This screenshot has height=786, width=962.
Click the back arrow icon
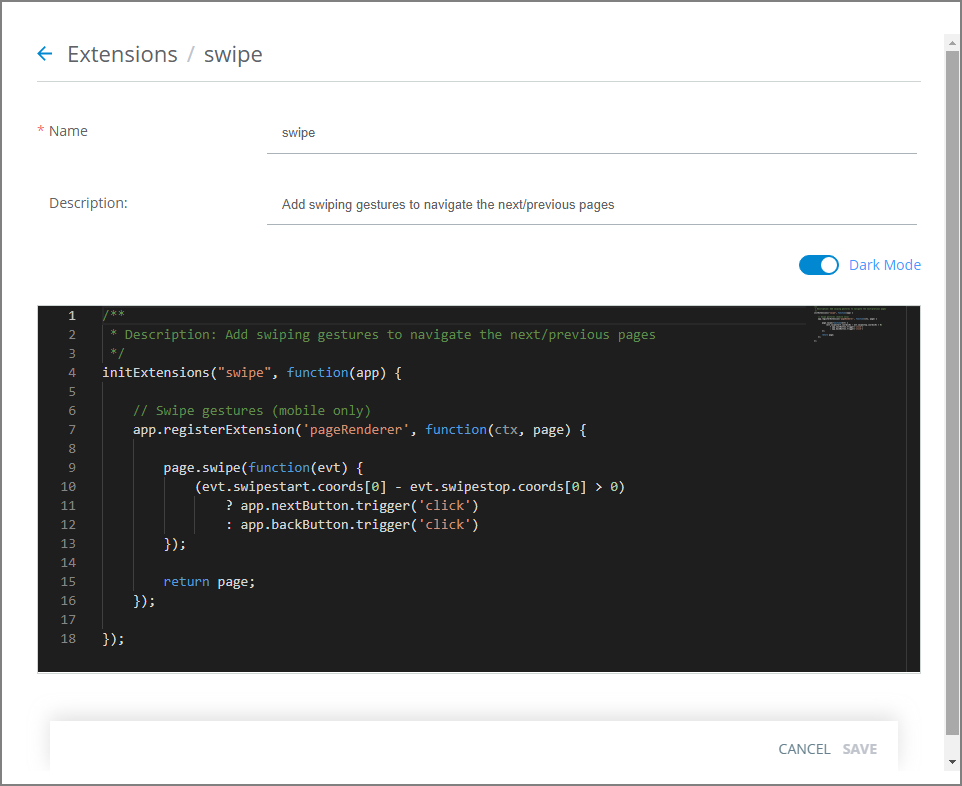(45, 54)
